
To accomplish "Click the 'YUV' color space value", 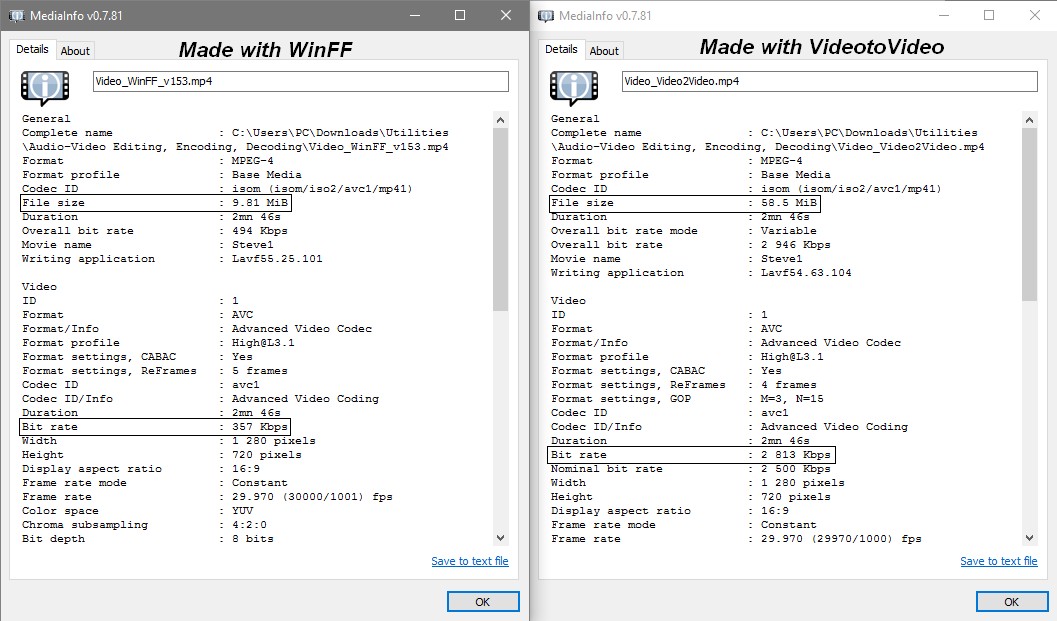I will [x=243, y=511].
